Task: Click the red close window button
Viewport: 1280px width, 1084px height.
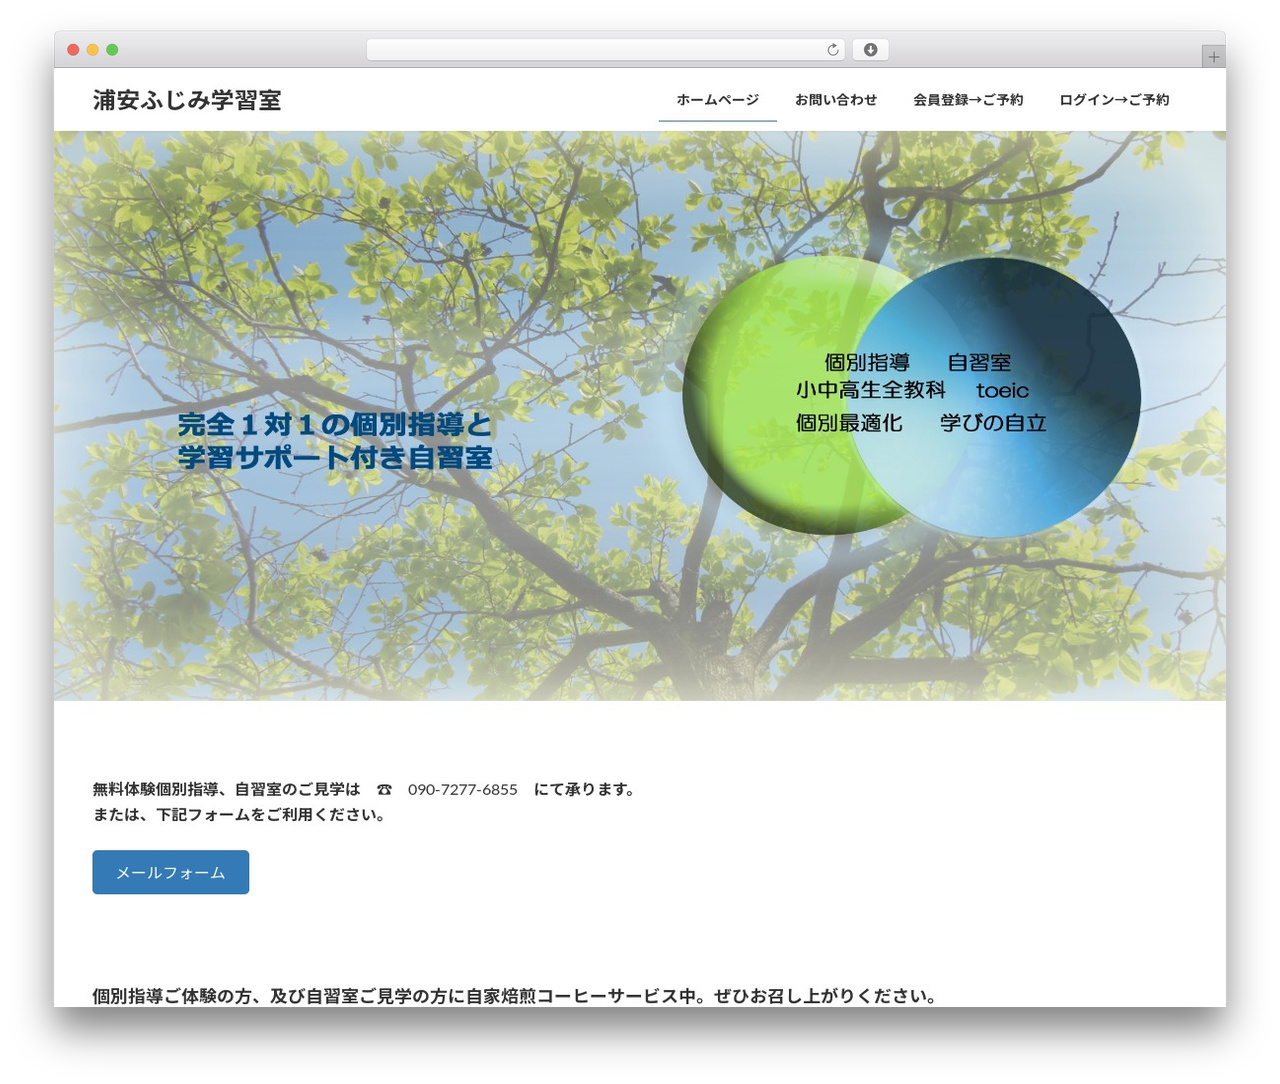Action: 73,50
